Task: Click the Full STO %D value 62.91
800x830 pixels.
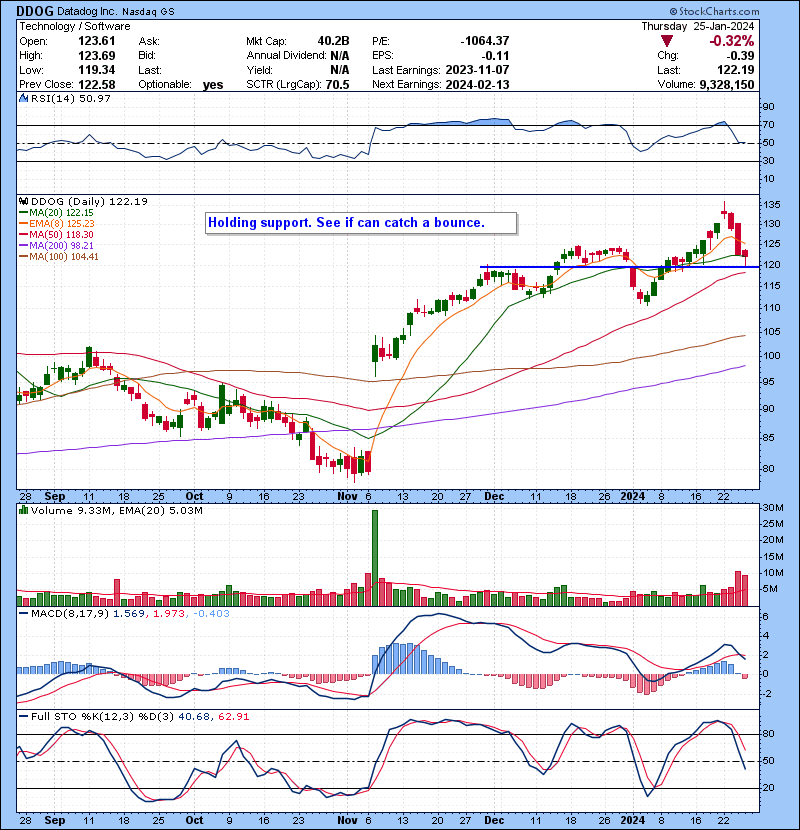Action: [x=233, y=717]
